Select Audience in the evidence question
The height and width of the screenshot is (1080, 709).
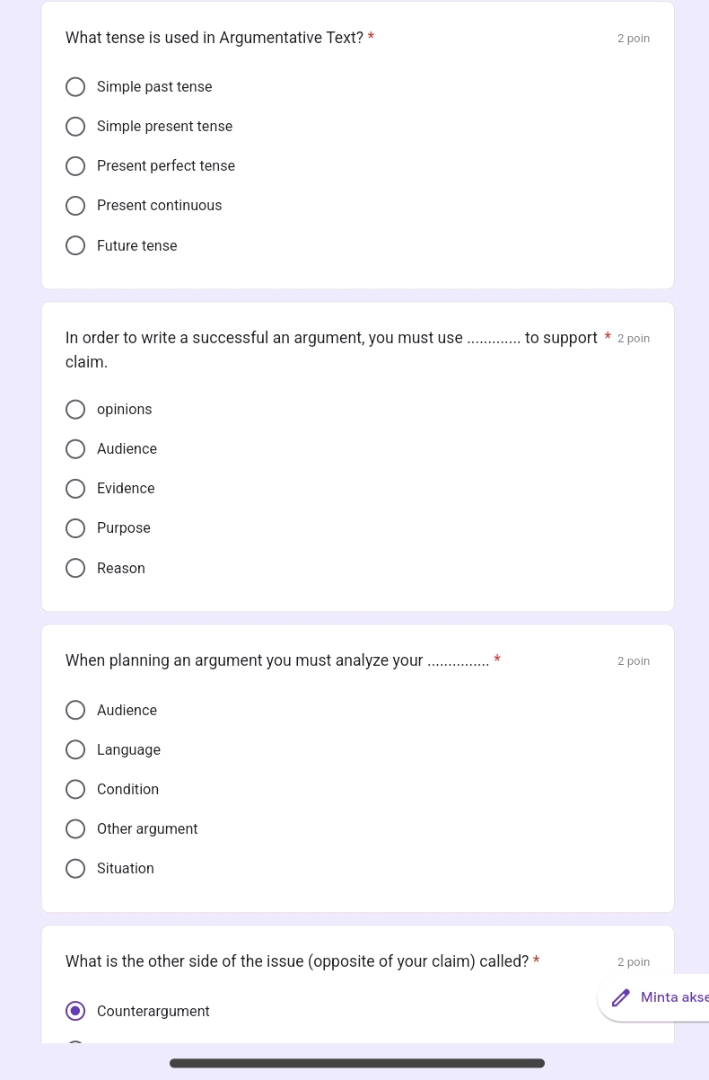coord(75,449)
